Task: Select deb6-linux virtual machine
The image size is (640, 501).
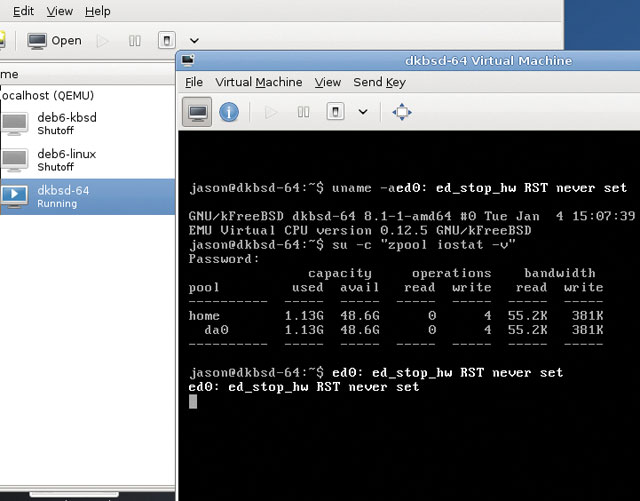Action: (x=87, y=160)
